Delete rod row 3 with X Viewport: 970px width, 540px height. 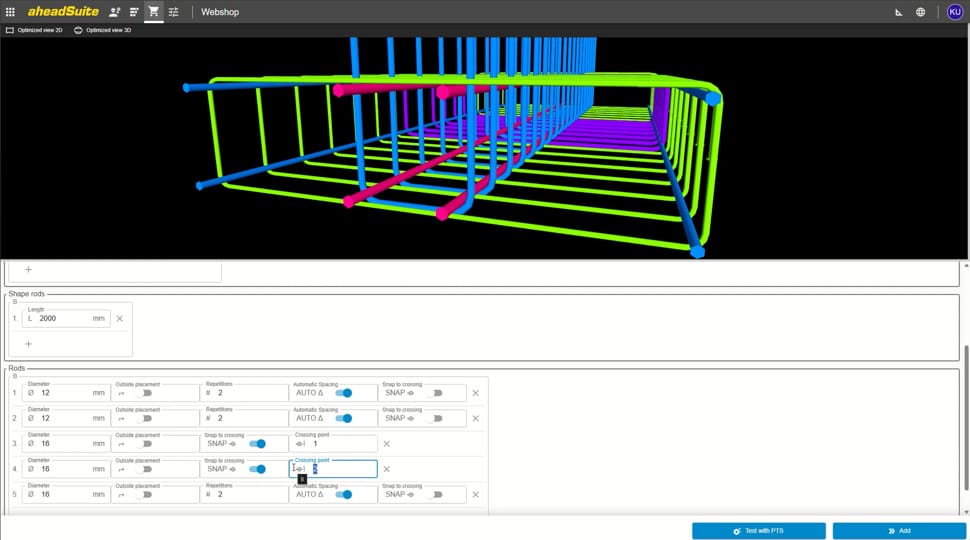(x=387, y=443)
